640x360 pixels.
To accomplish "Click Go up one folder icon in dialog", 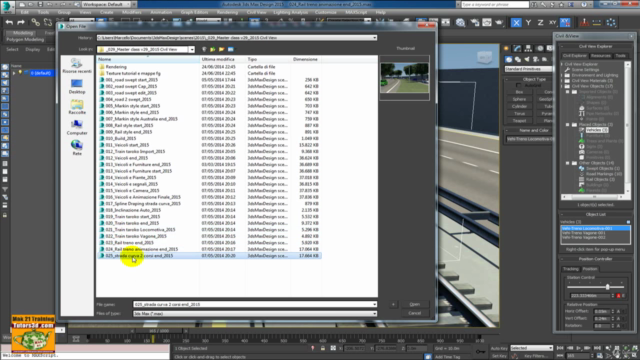I will (212, 49).
